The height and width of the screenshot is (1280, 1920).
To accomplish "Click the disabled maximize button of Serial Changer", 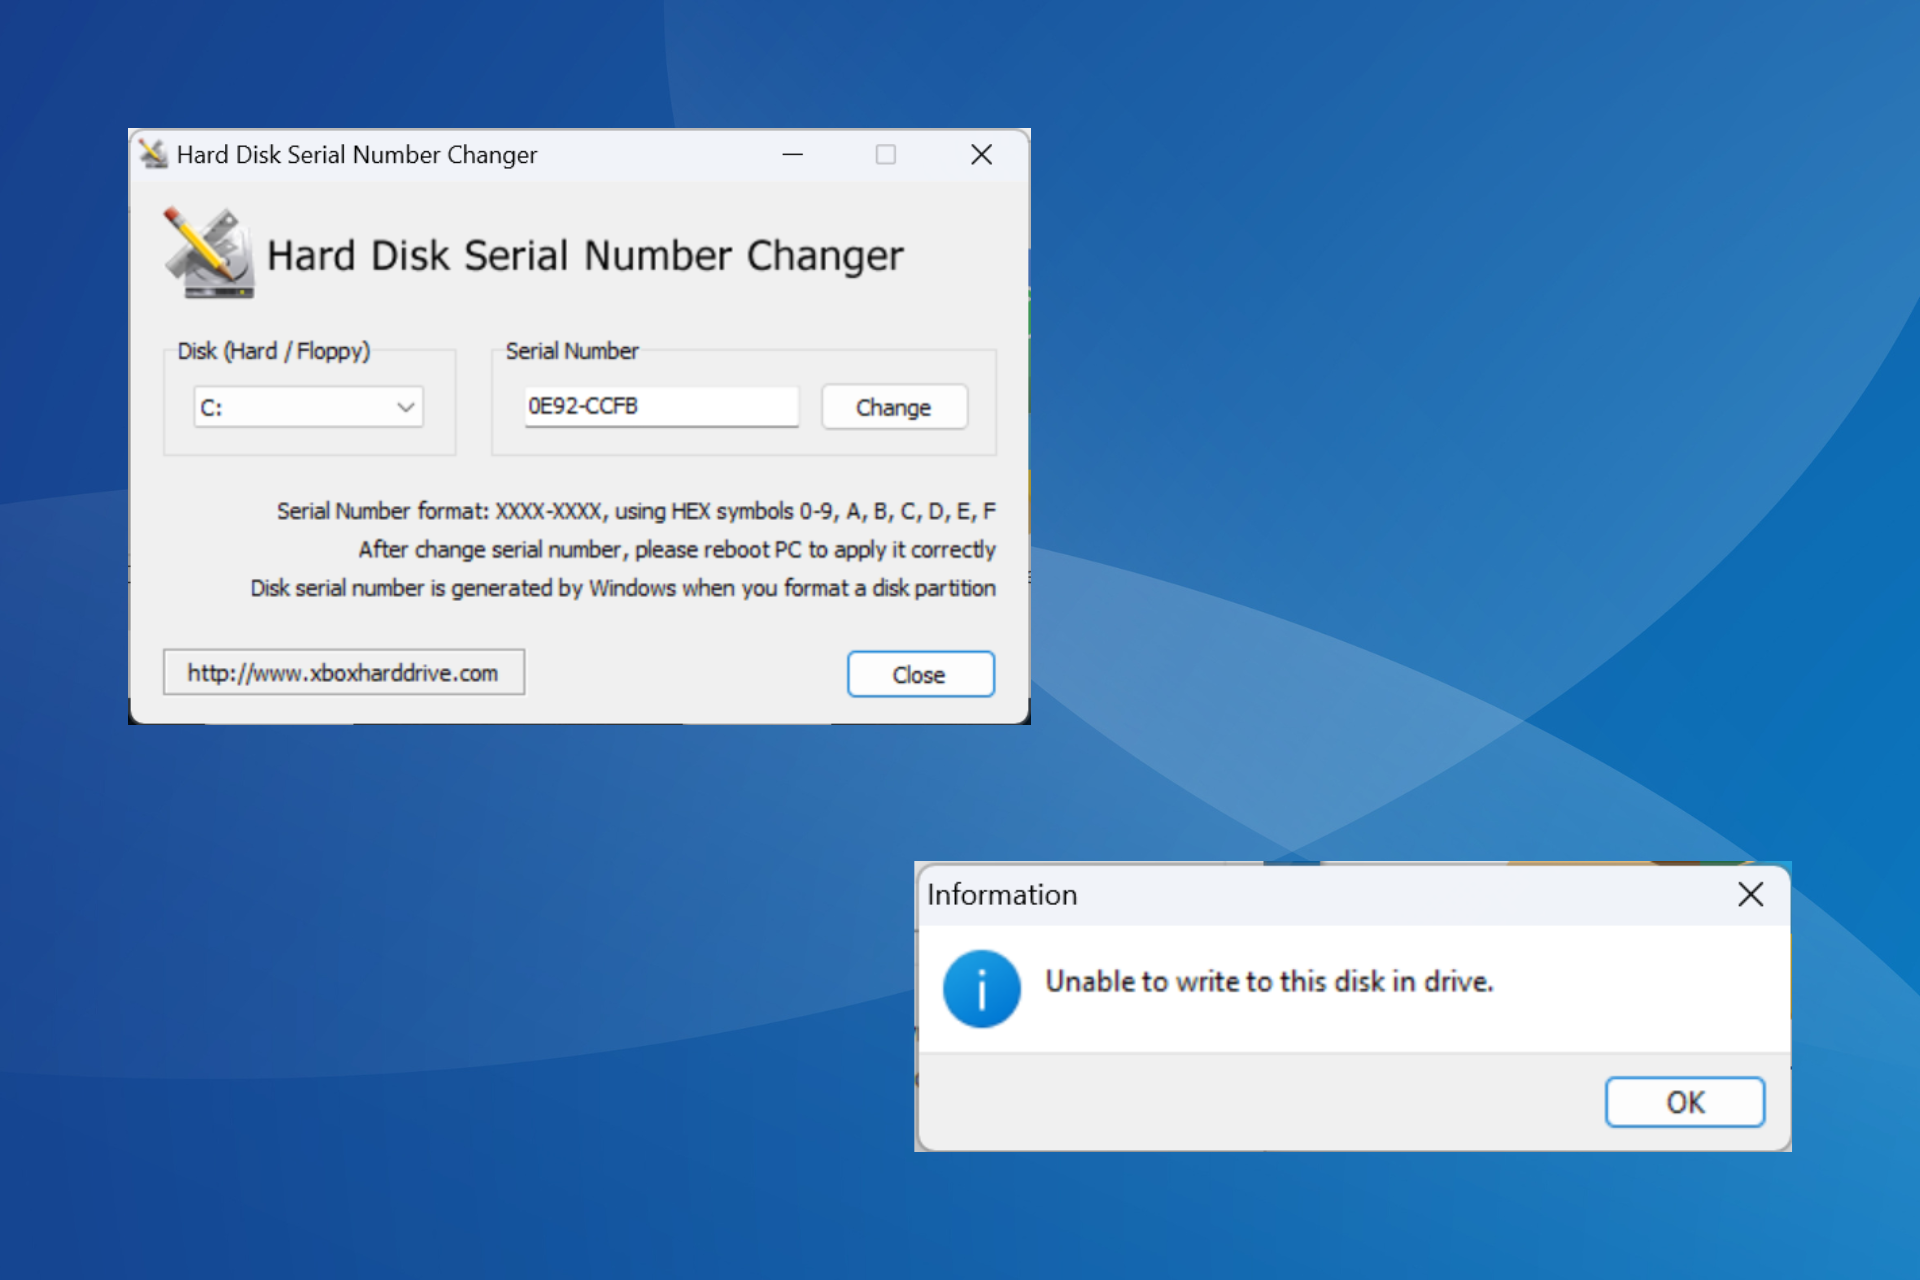I will coord(885,154).
